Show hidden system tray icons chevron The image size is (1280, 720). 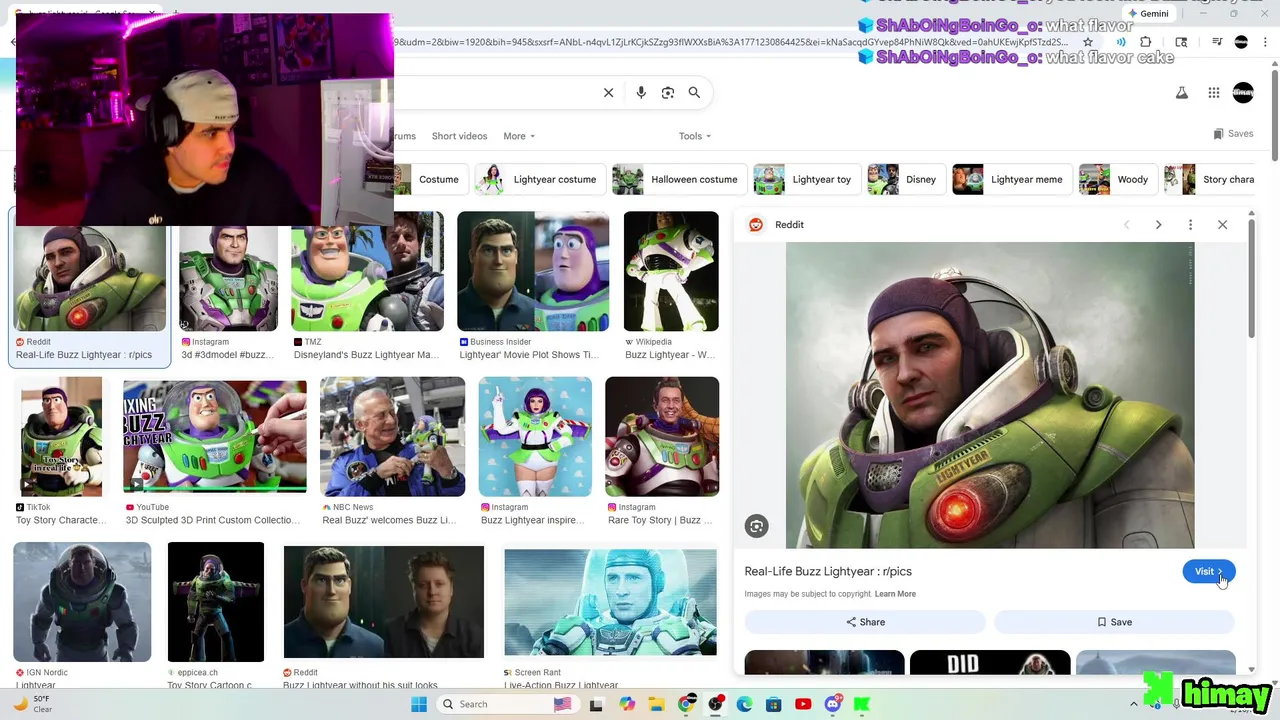tap(1133, 704)
